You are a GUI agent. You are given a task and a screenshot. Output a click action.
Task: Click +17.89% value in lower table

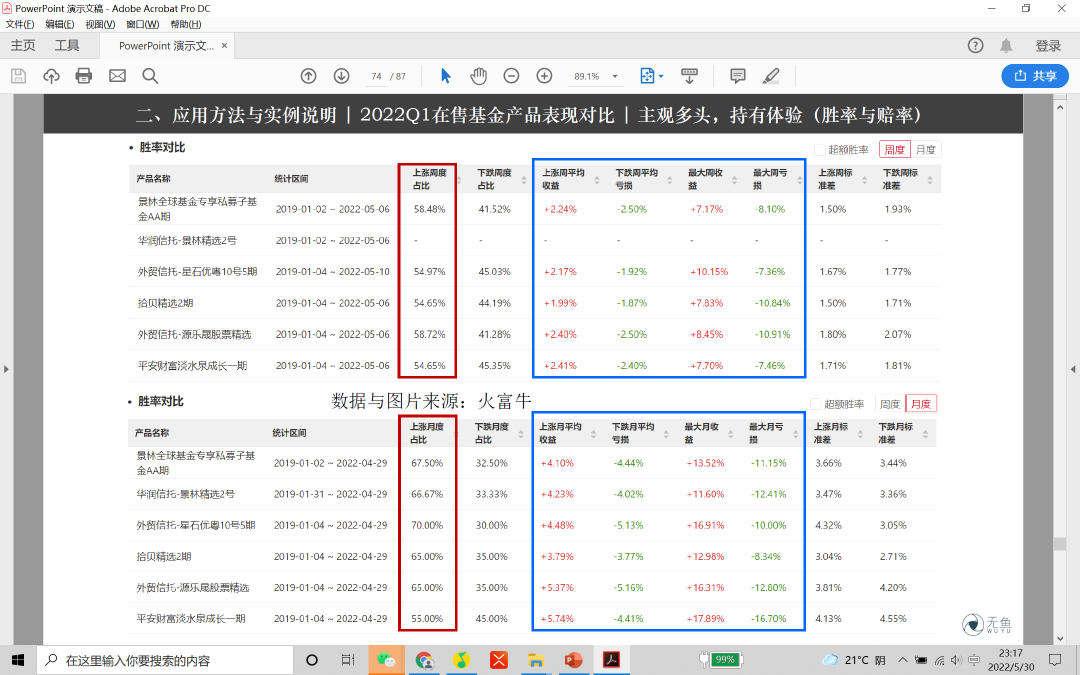point(705,619)
